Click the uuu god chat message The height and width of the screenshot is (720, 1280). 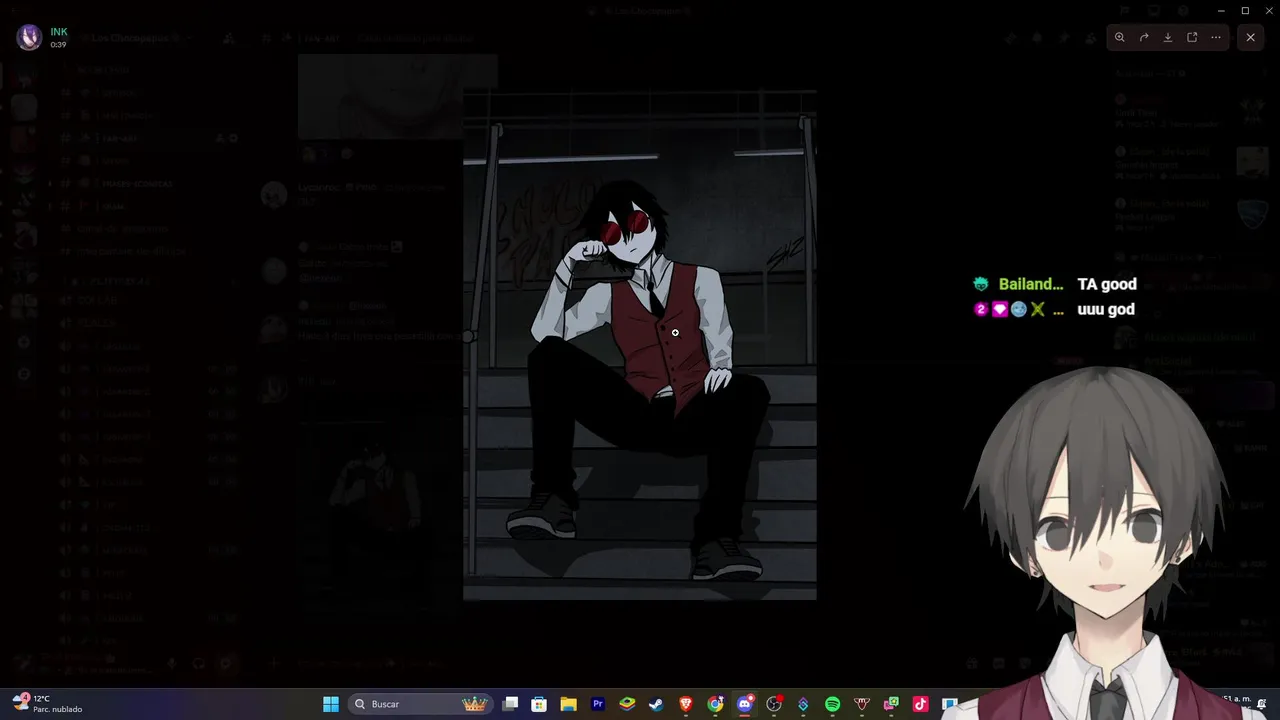tap(1106, 310)
